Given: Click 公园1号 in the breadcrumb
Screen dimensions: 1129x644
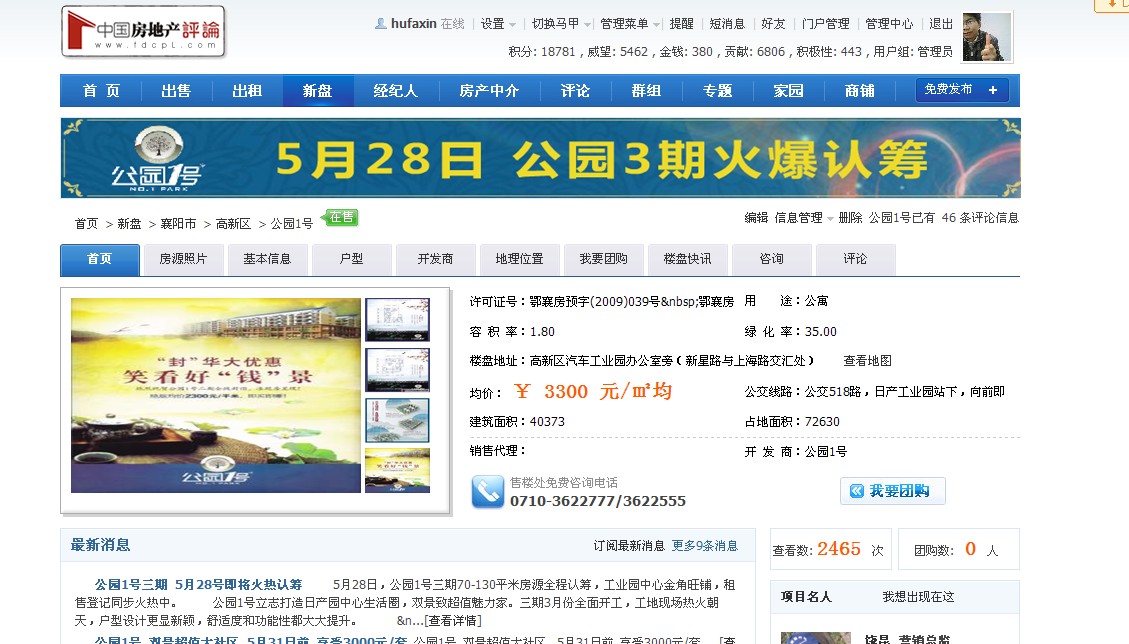Looking at the screenshot, I should coord(292,224).
